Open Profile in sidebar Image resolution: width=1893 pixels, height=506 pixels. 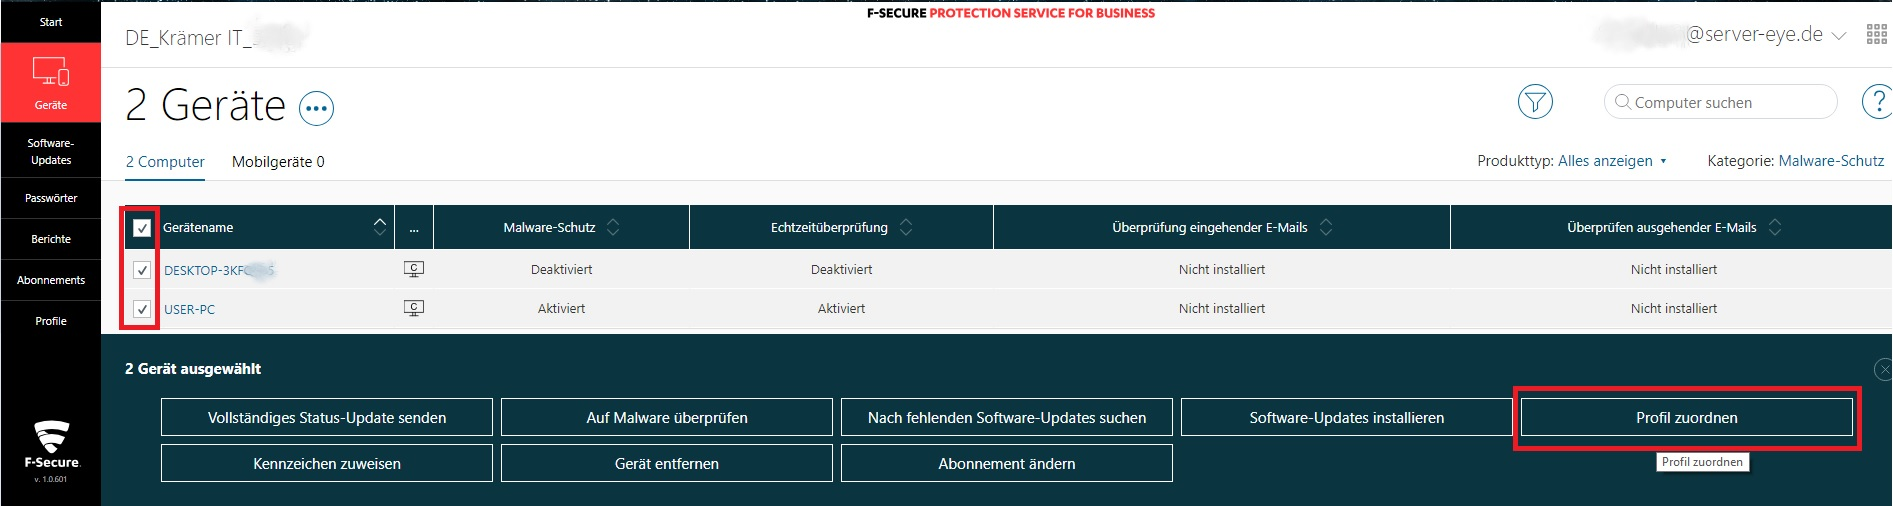[x=50, y=321]
